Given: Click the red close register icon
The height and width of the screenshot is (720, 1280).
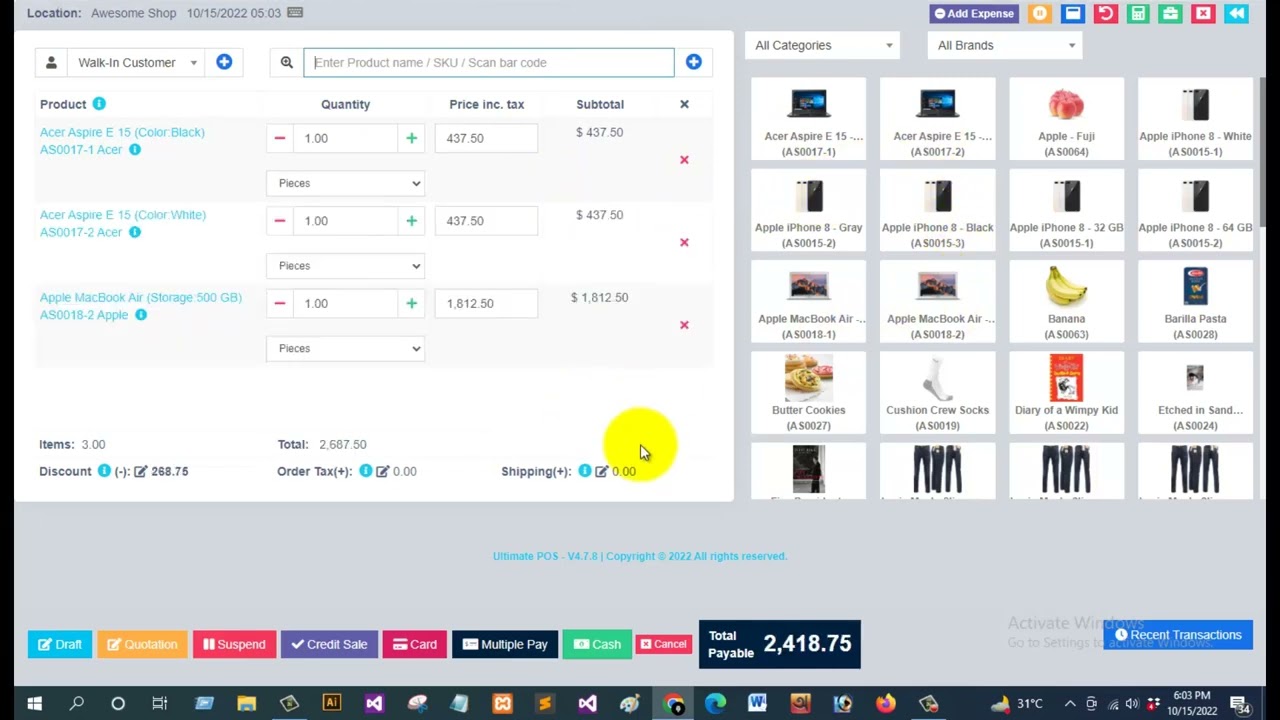Looking at the screenshot, I should click(x=1203, y=13).
